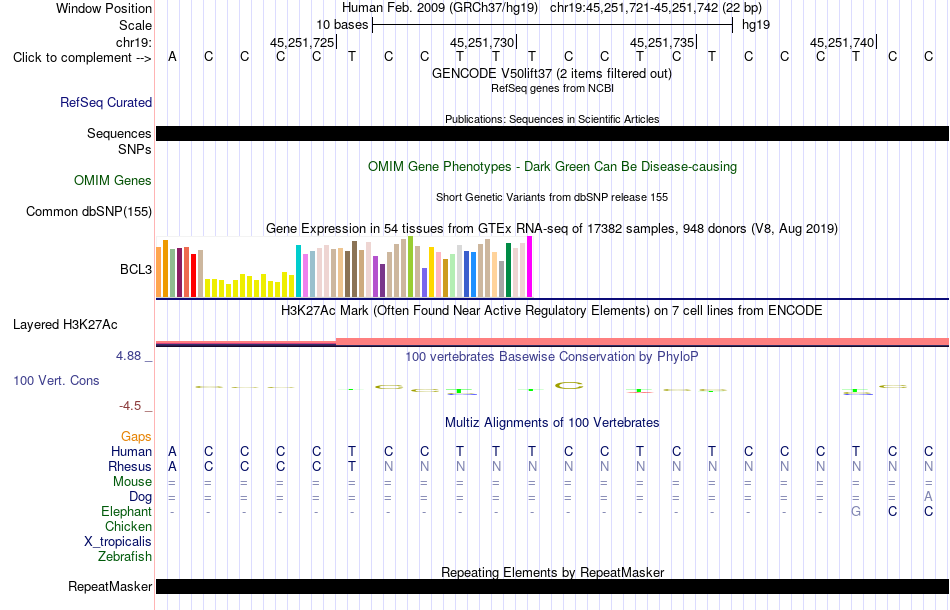Screen dimensions: 950x610
Task: Click the GTEx Gene Expression track title
Action: [551, 228]
